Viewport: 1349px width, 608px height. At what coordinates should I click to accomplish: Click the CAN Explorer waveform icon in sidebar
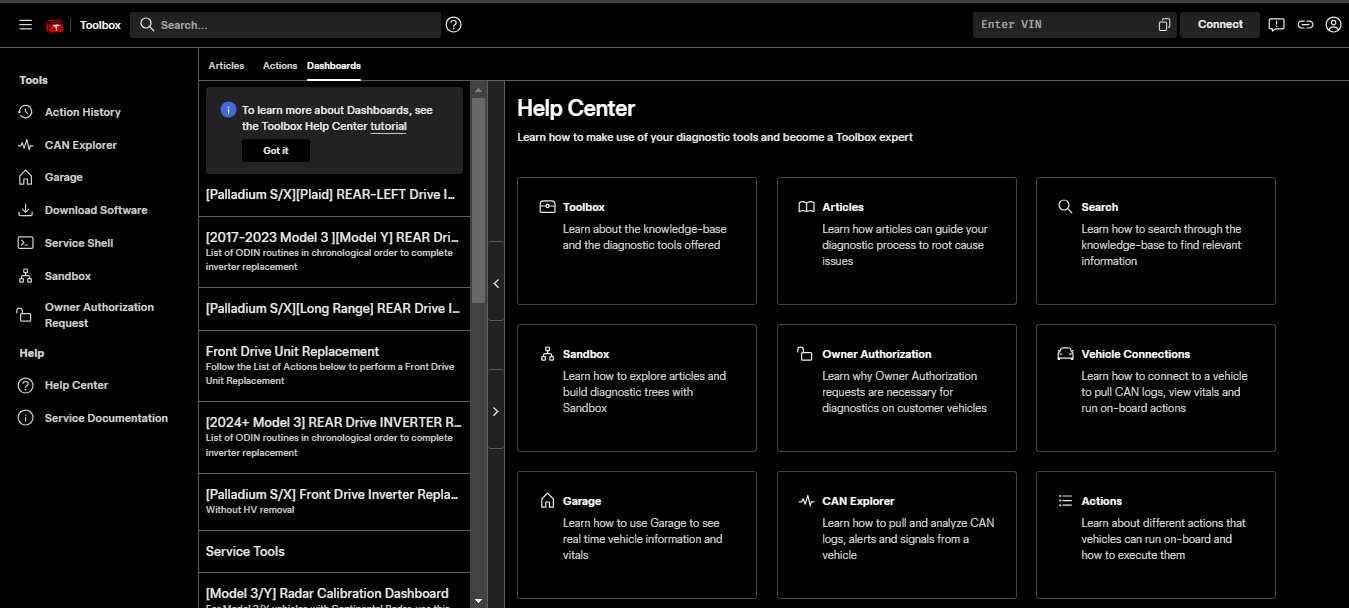[25, 145]
